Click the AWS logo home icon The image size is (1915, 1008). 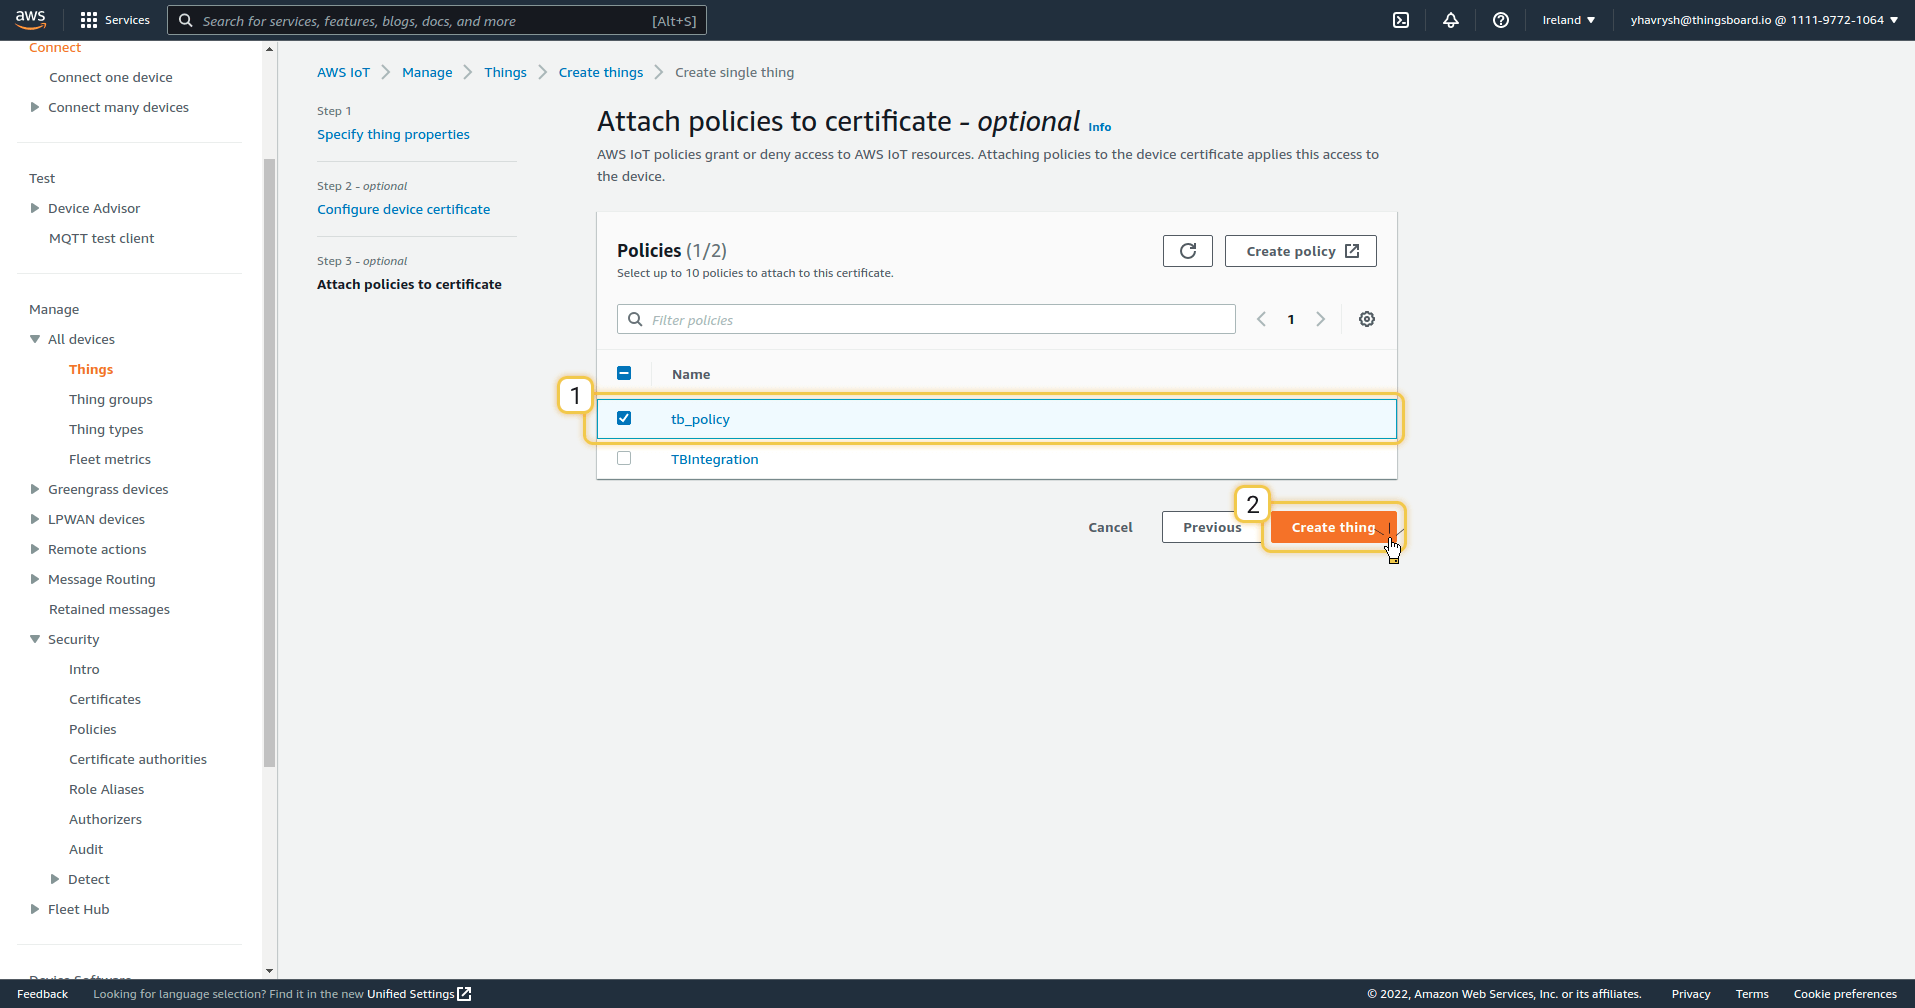(x=30, y=20)
